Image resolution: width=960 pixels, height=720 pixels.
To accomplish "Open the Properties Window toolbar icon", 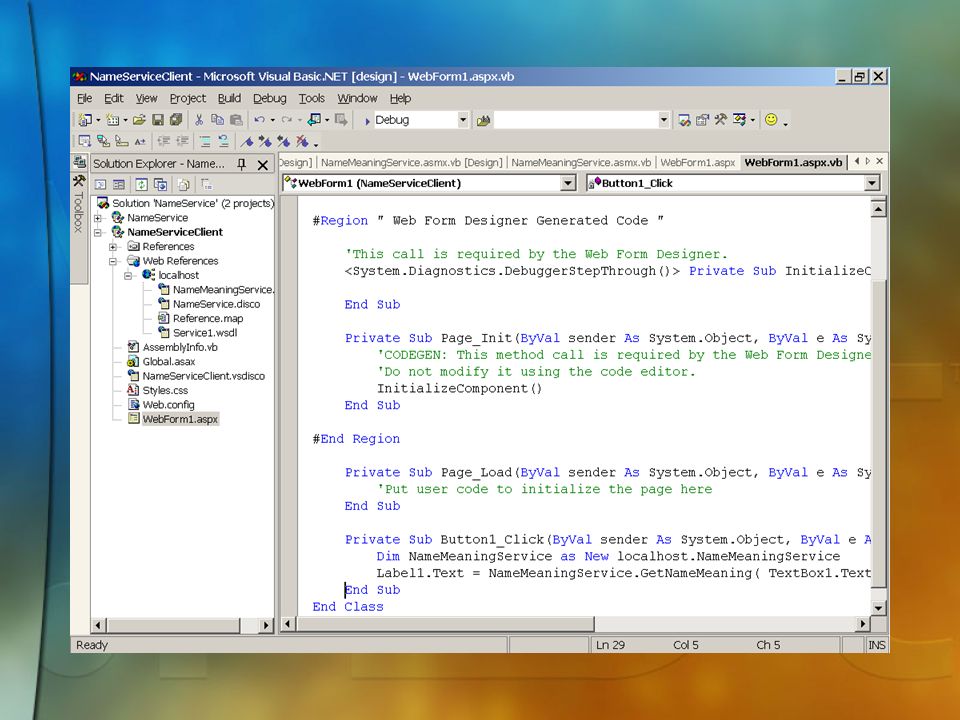I will coord(702,120).
